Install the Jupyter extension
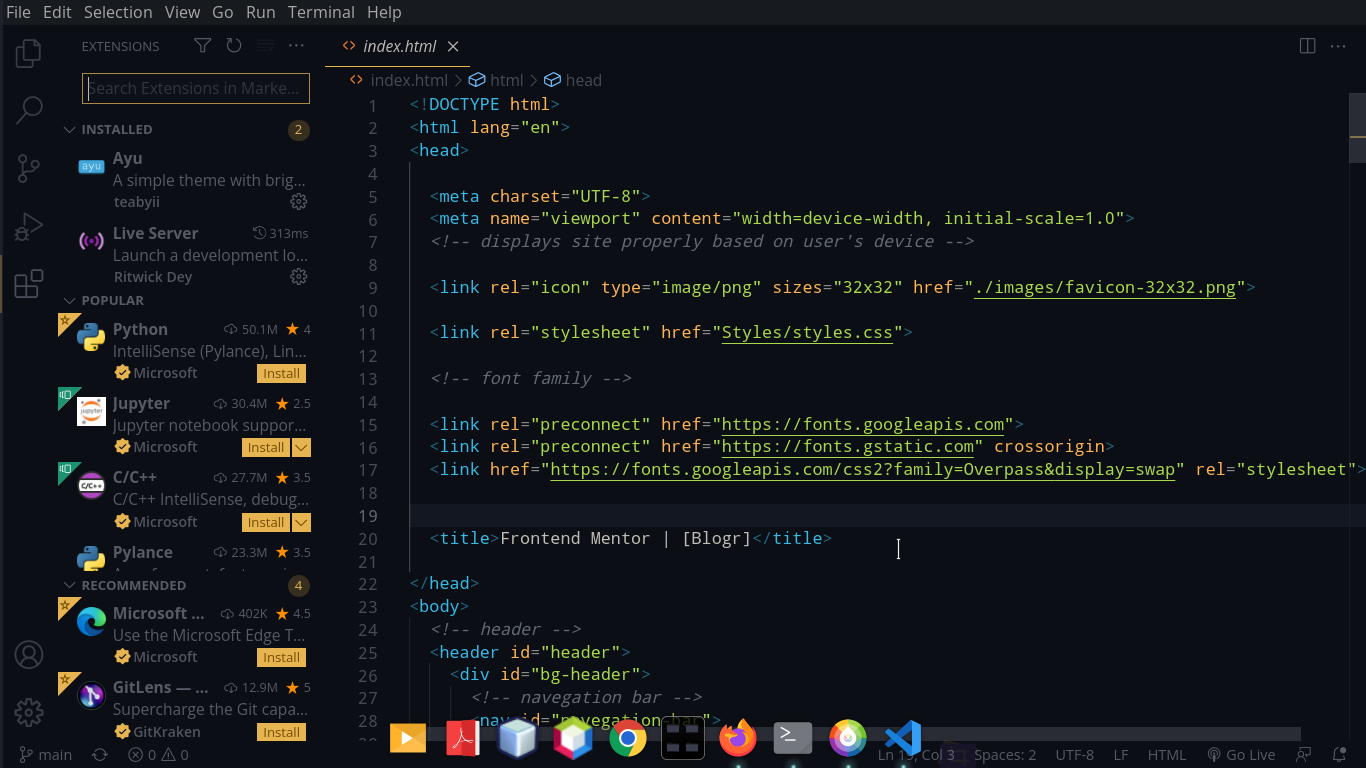Viewport: 1366px width, 768px height. click(266, 448)
